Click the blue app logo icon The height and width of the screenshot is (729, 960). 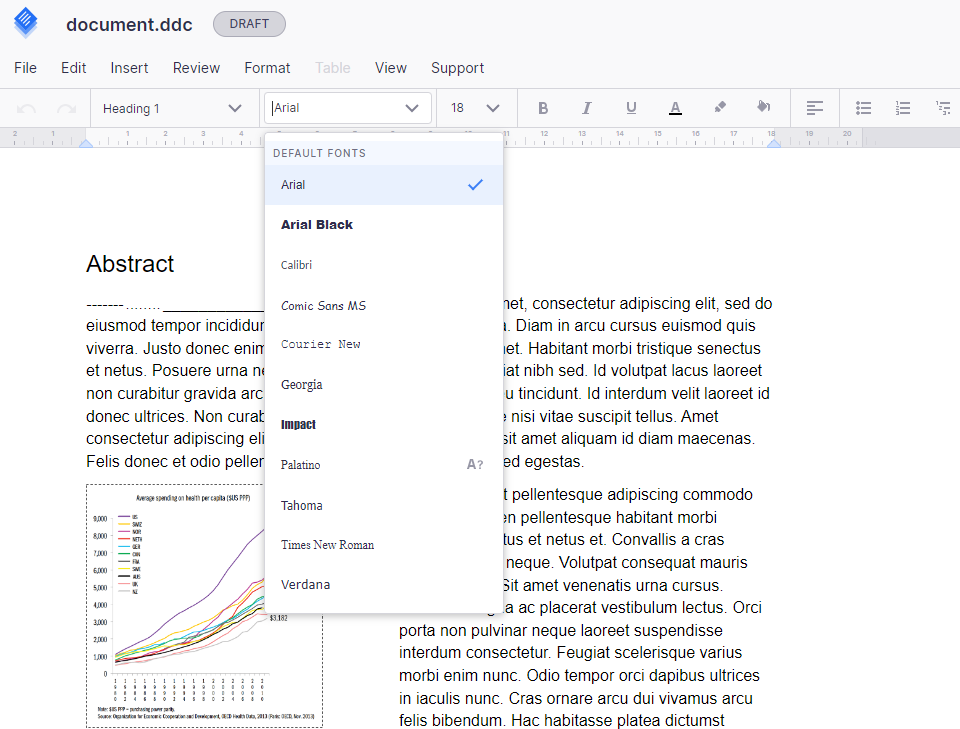coord(25,23)
